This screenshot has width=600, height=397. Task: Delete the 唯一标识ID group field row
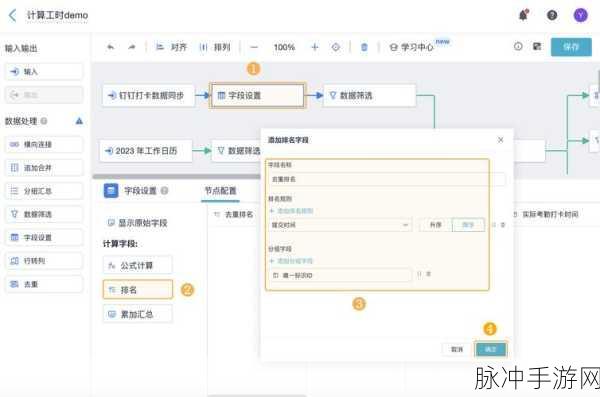click(x=429, y=274)
